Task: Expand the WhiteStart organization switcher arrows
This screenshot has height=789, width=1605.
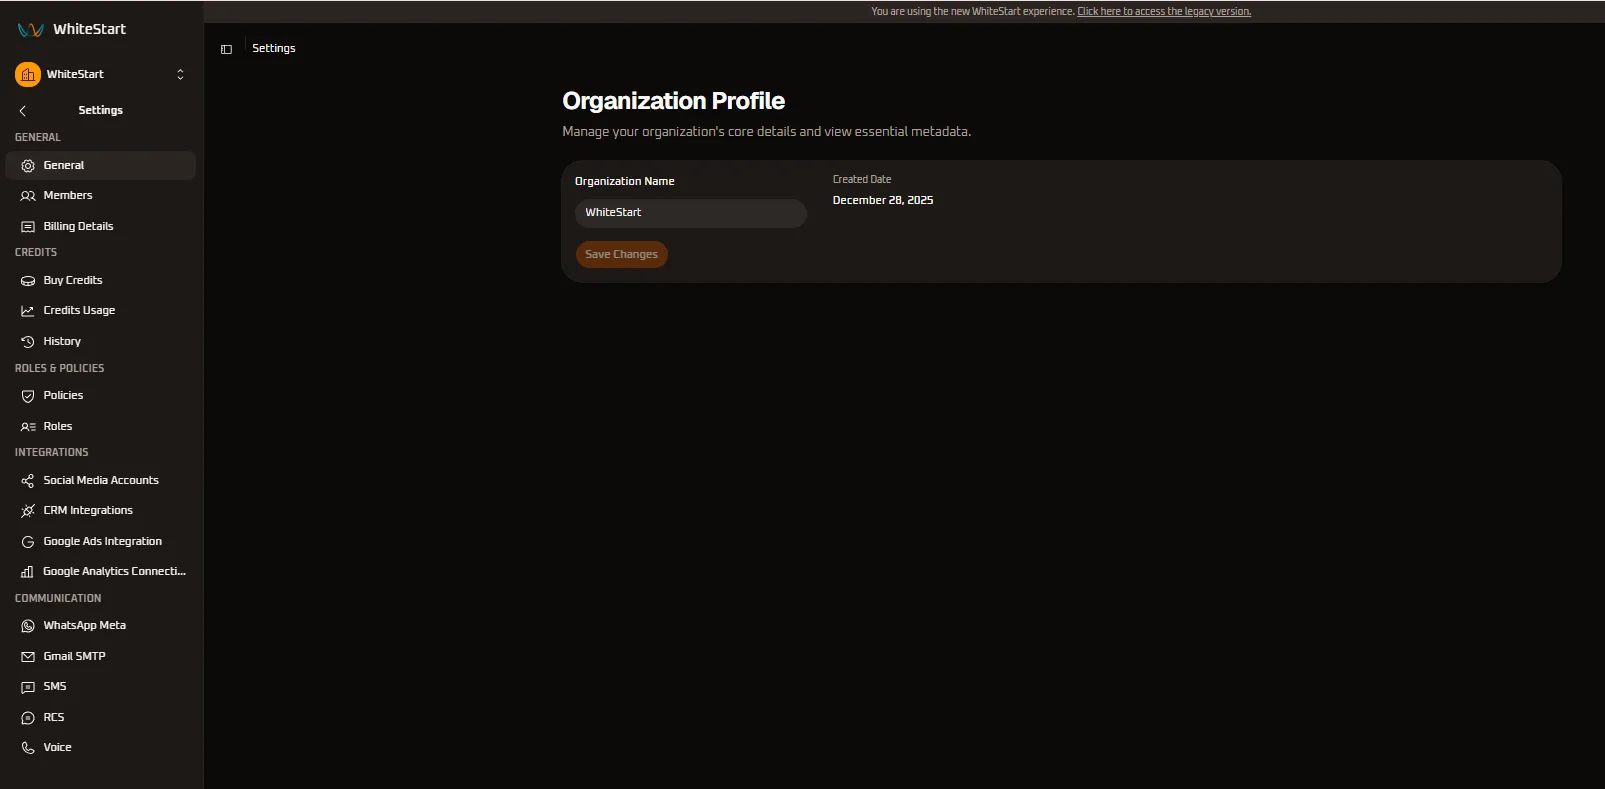Action: pyautogui.click(x=180, y=74)
